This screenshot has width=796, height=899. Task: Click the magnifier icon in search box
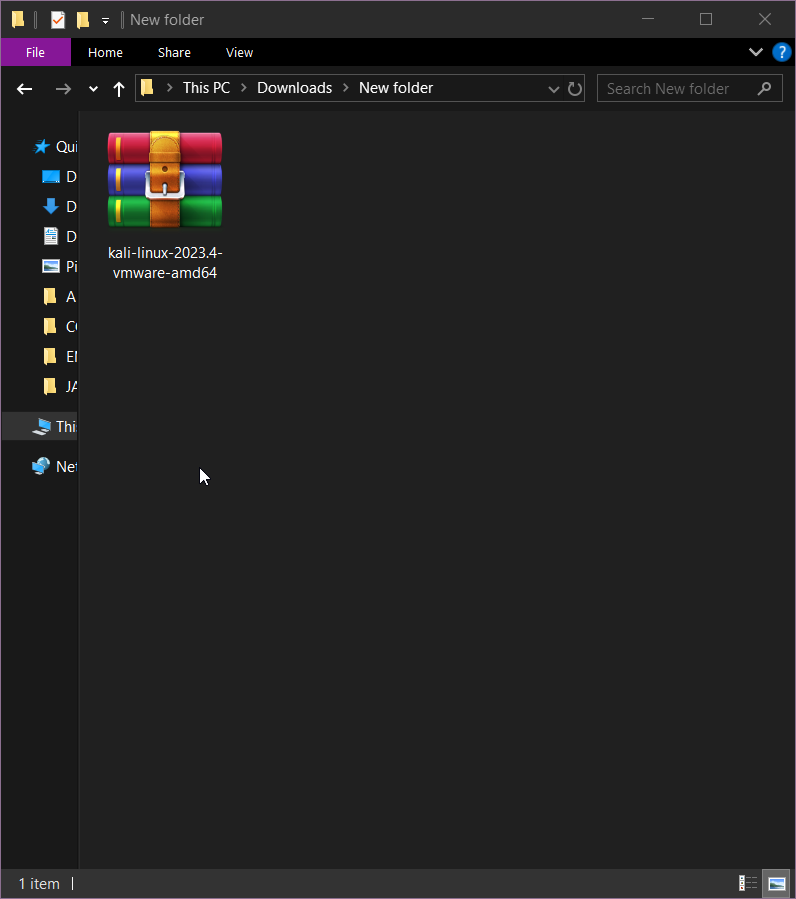pyautogui.click(x=765, y=88)
